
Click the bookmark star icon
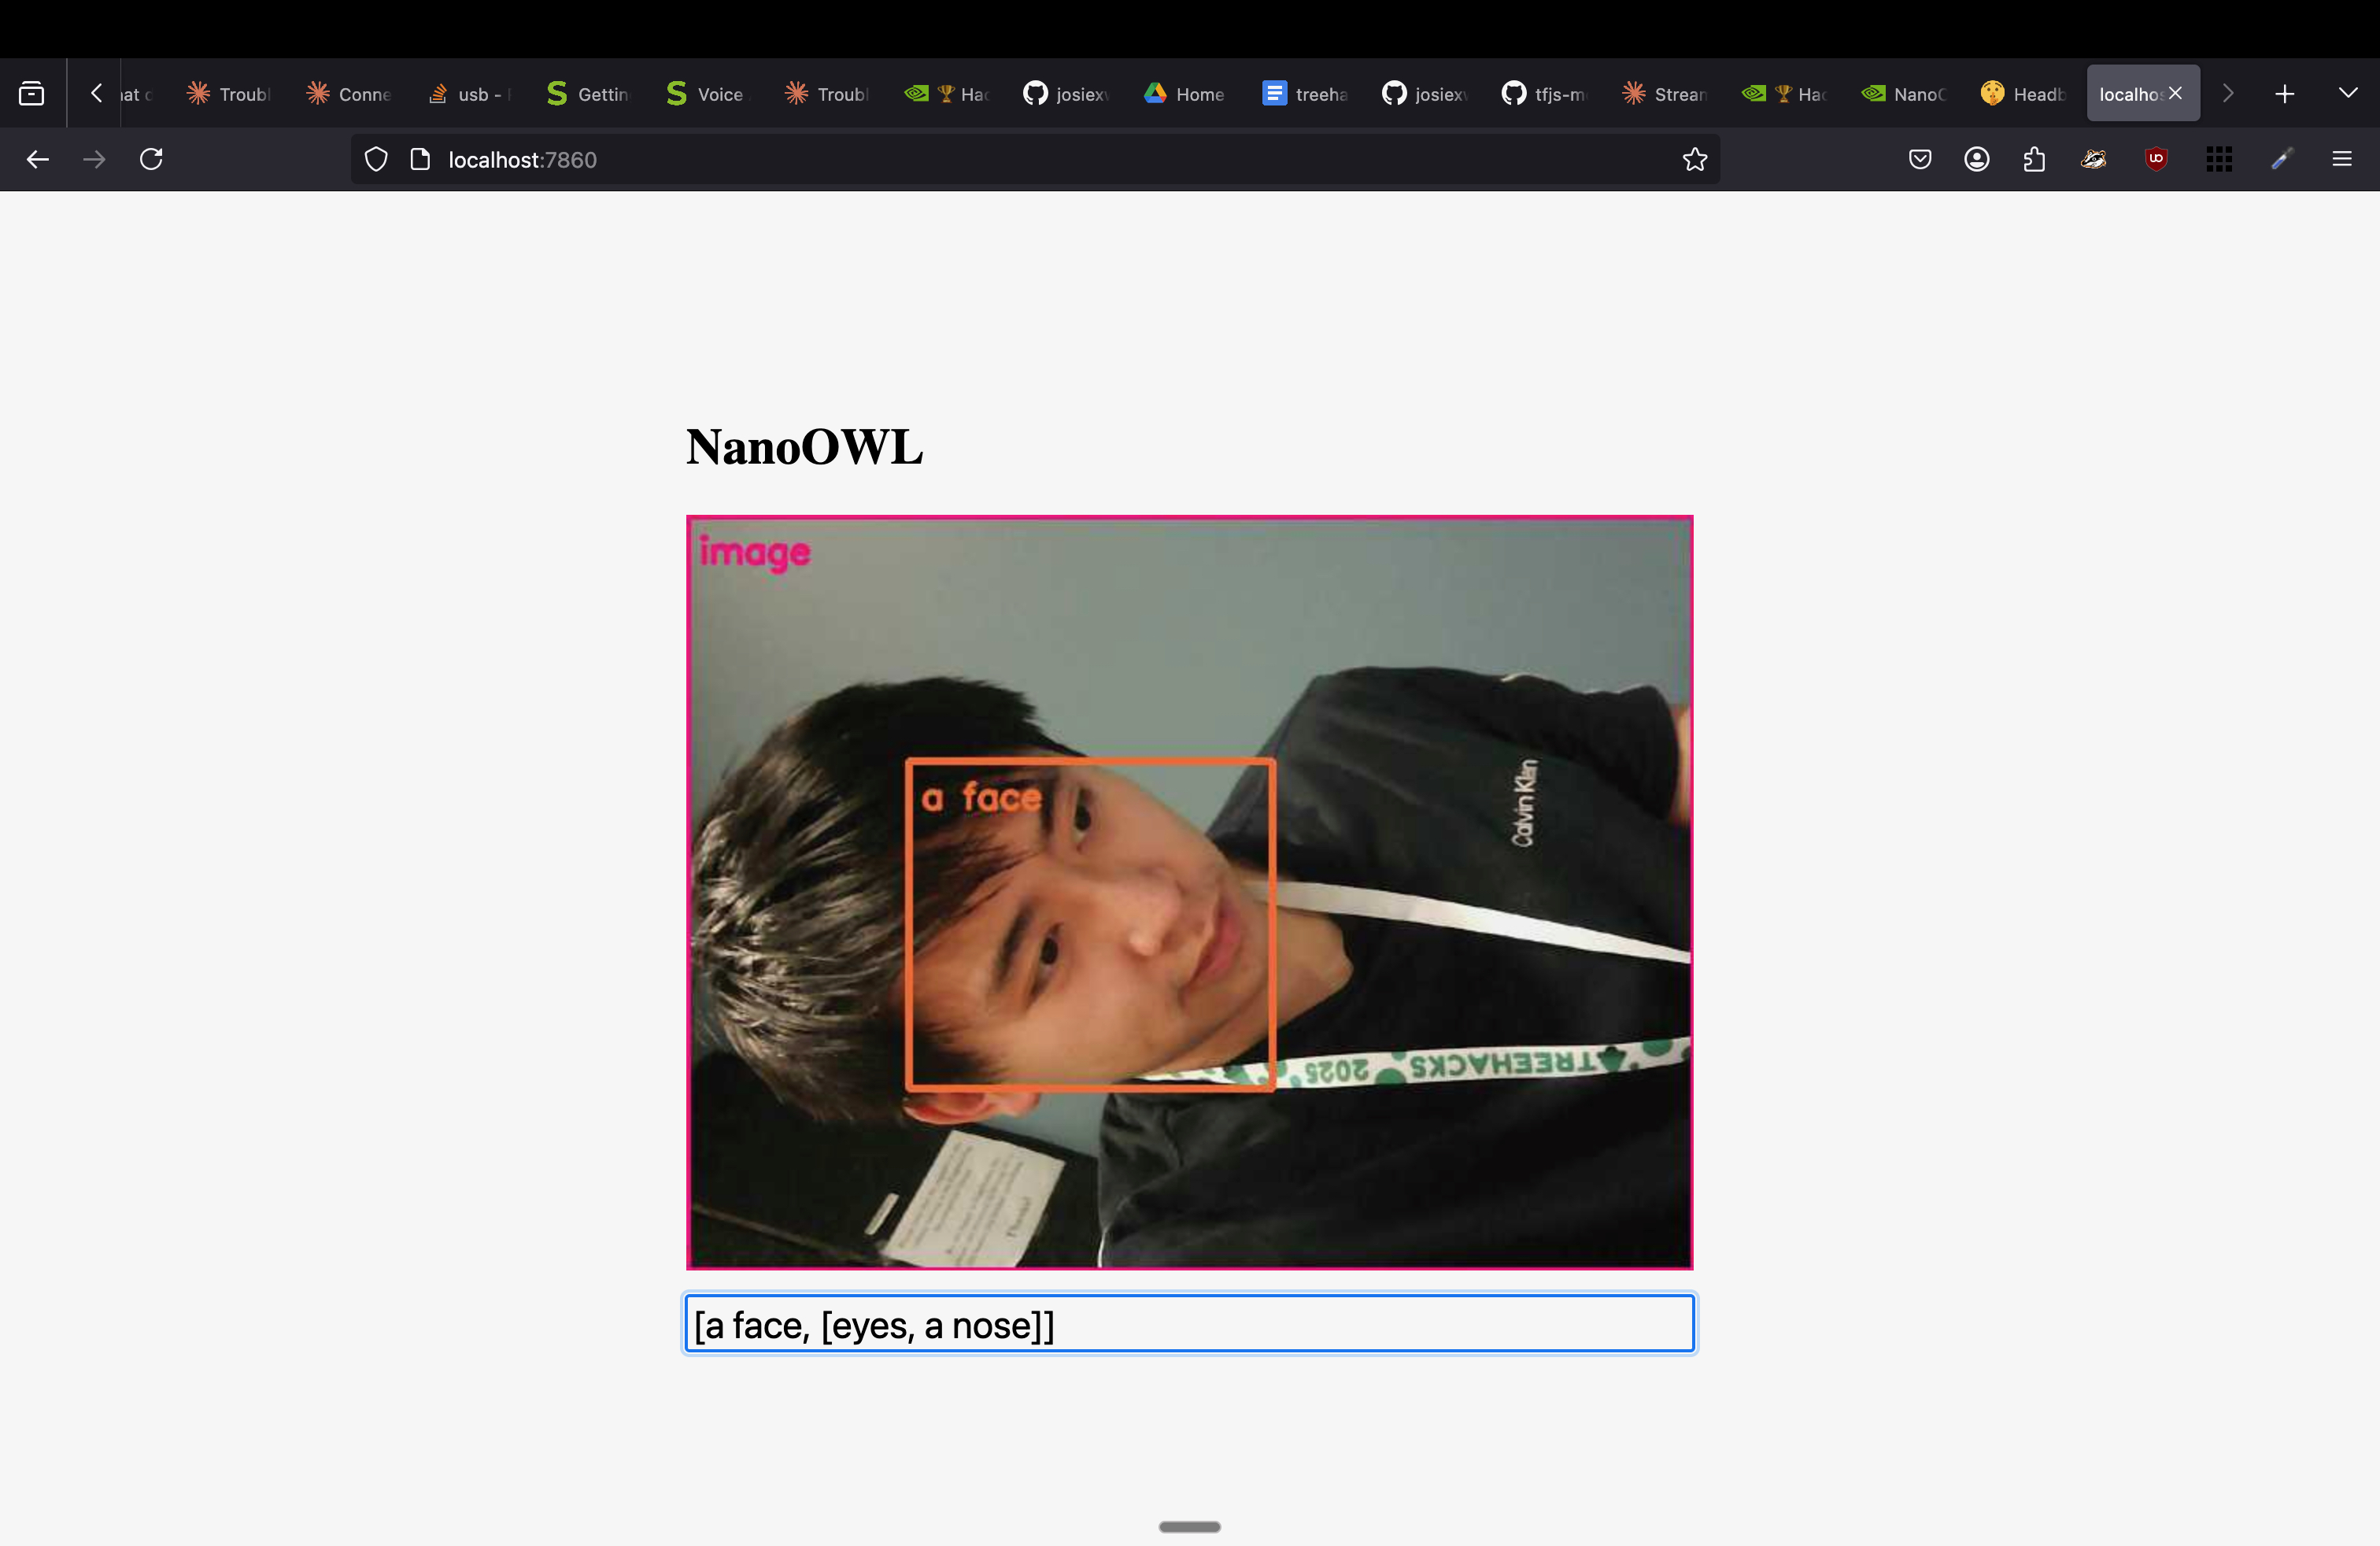pos(1694,160)
